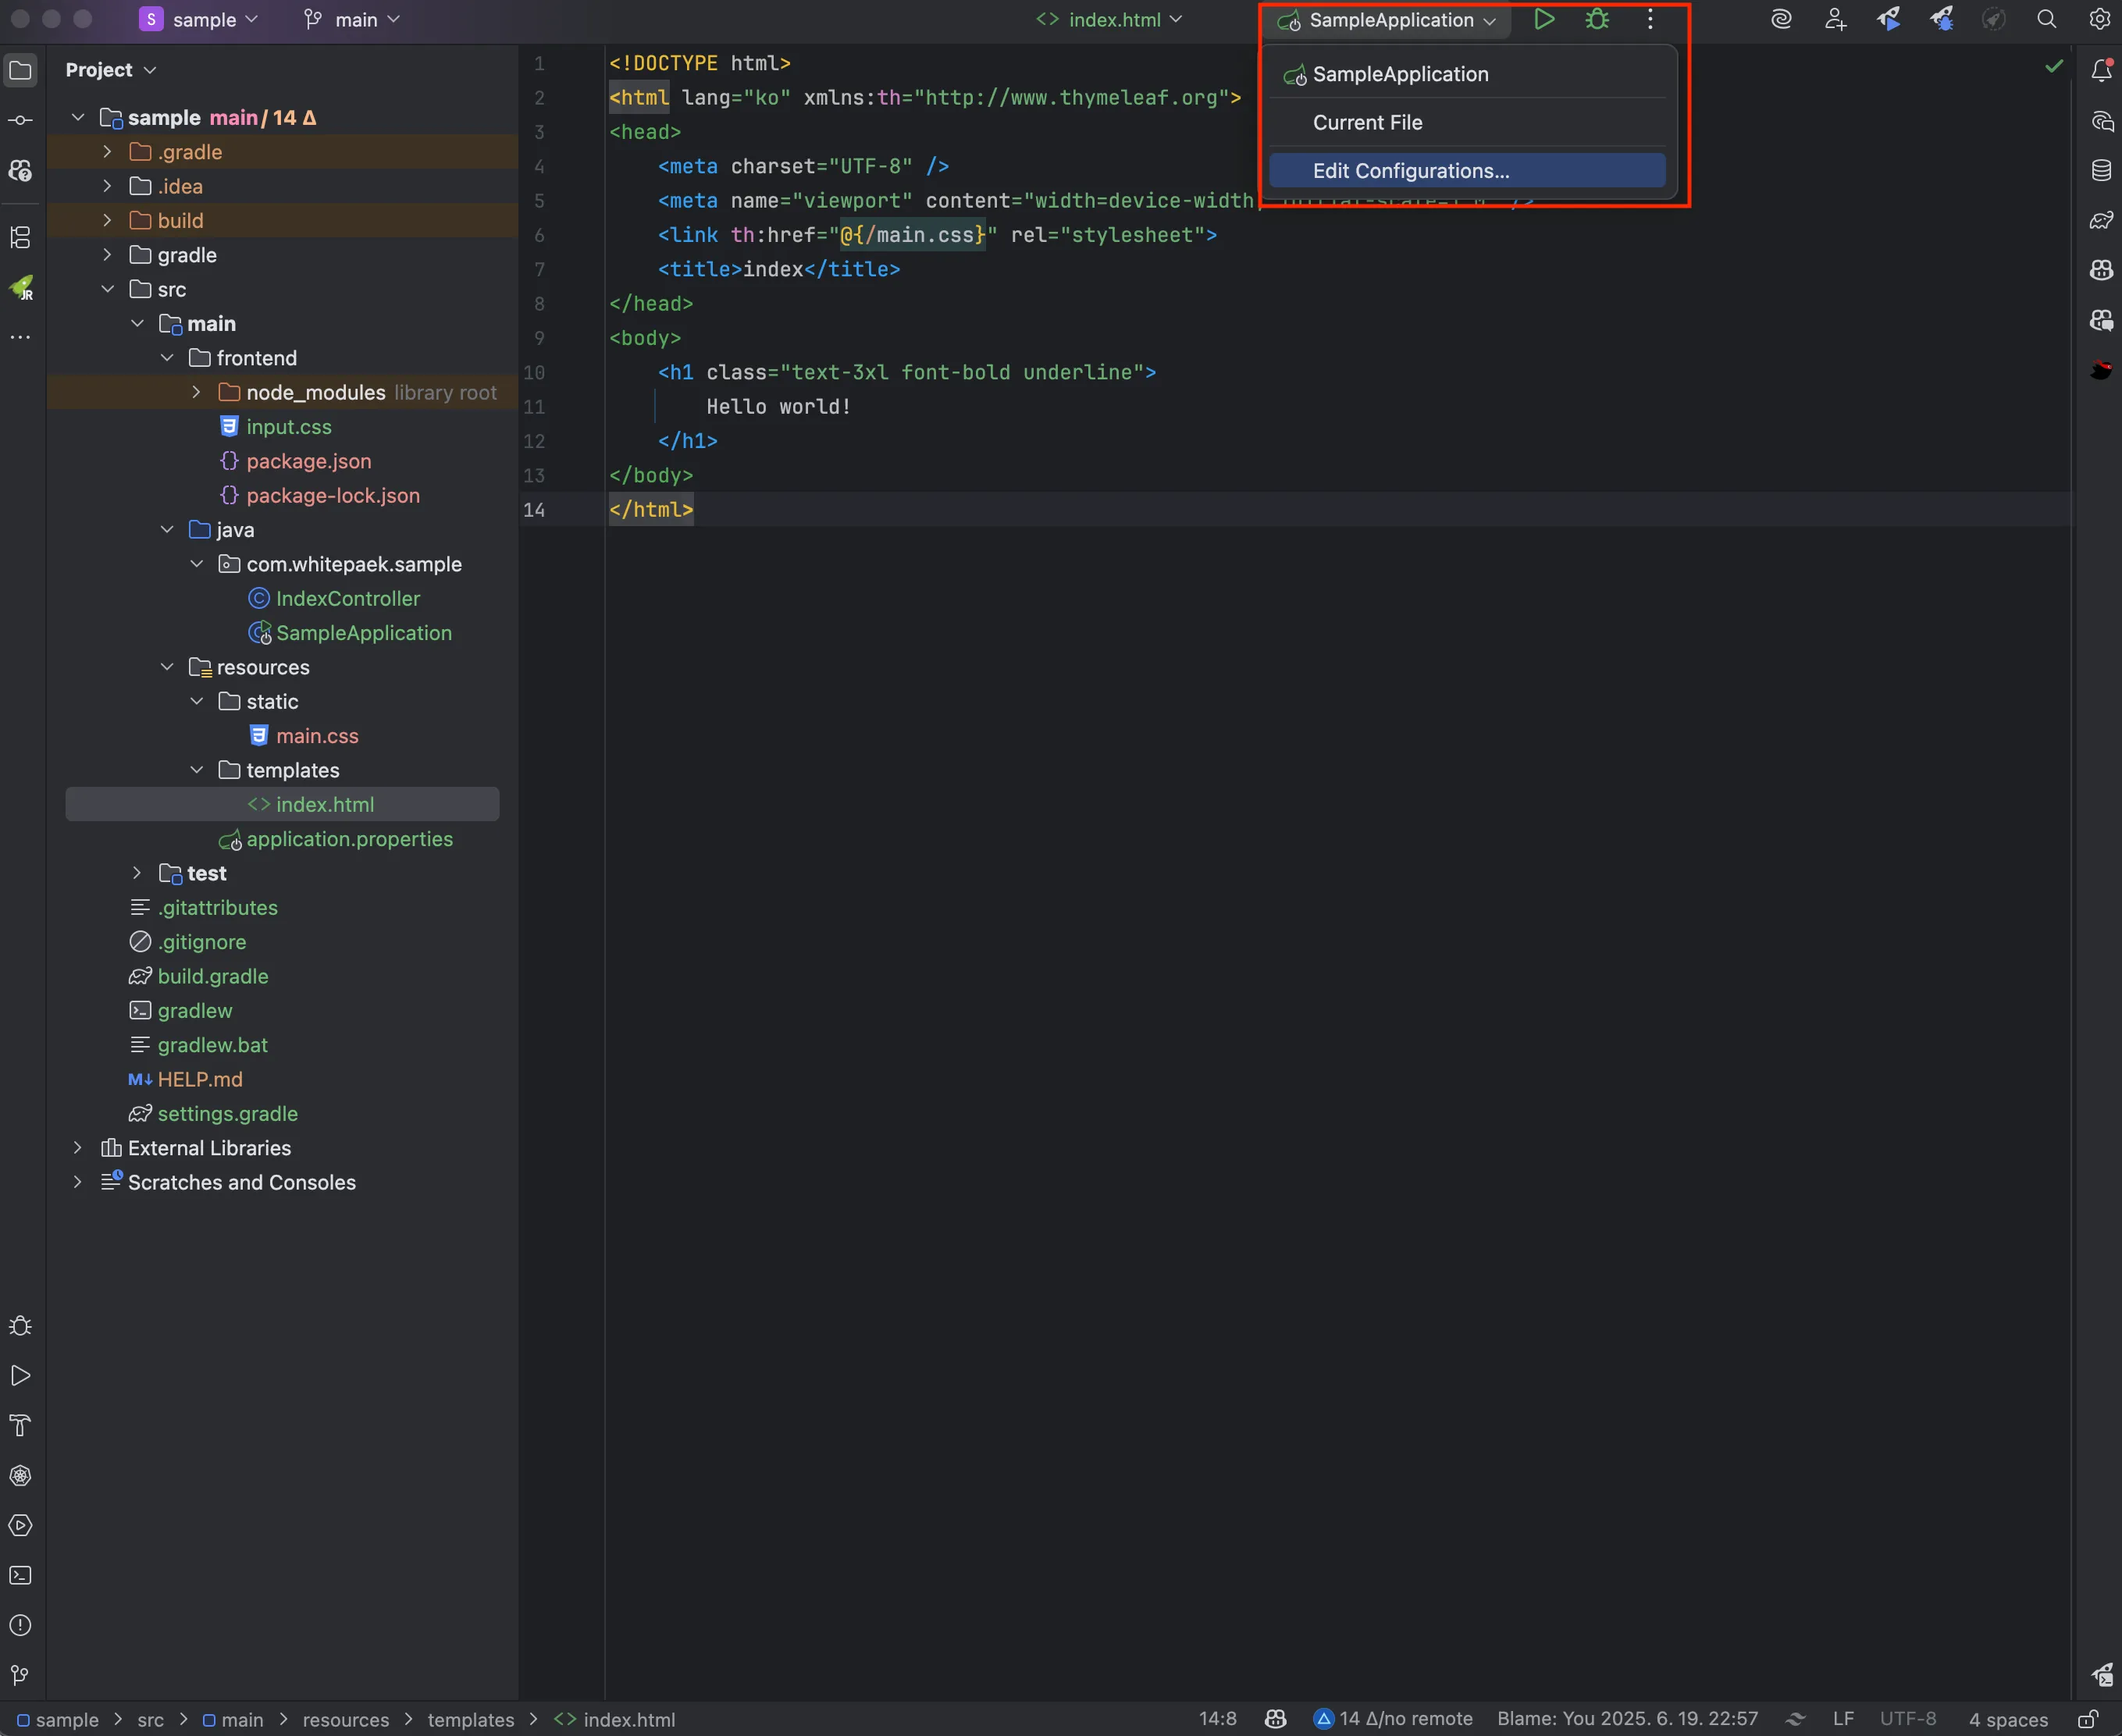Expand the build folder
Viewport: 2122px width, 1736px height.
click(107, 220)
